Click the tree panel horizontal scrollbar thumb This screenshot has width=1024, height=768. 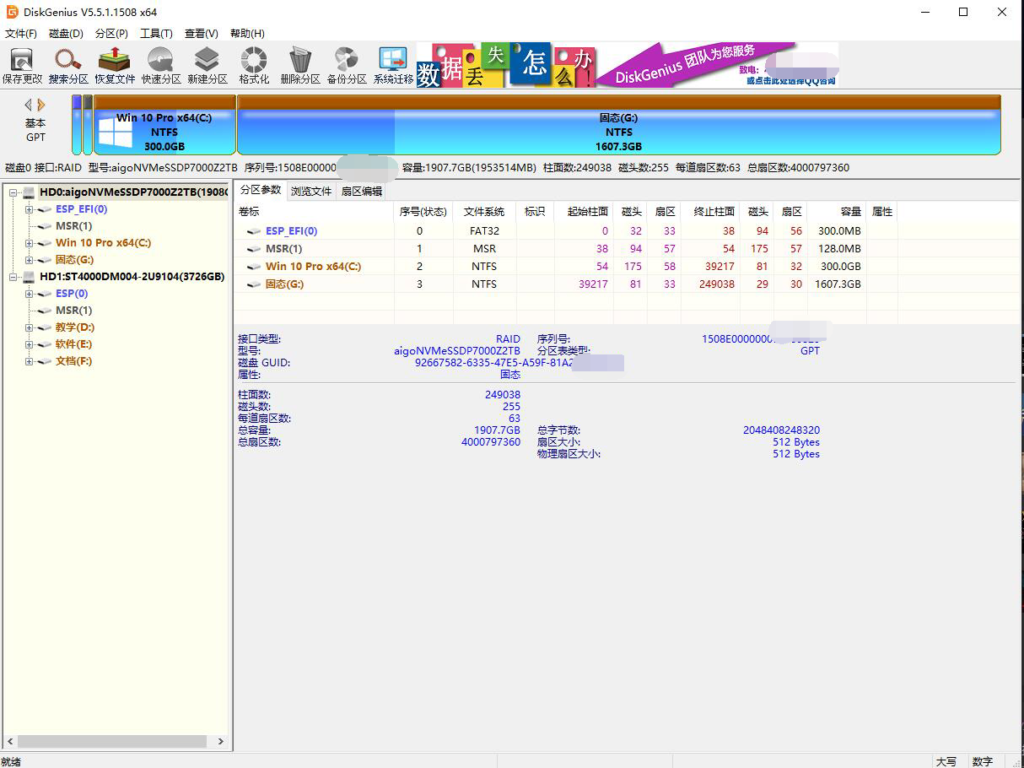(112, 741)
